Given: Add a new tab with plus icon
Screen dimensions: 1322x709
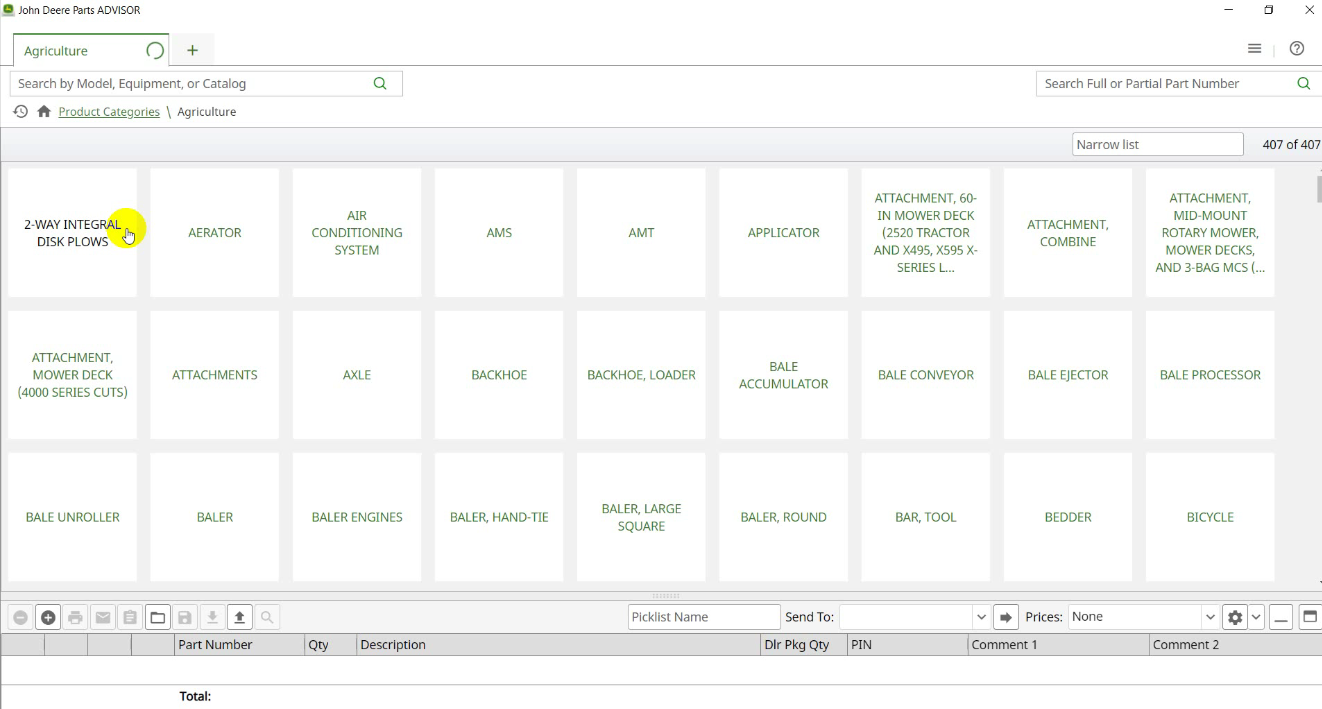Looking at the screenshot, I should [193, 50].
